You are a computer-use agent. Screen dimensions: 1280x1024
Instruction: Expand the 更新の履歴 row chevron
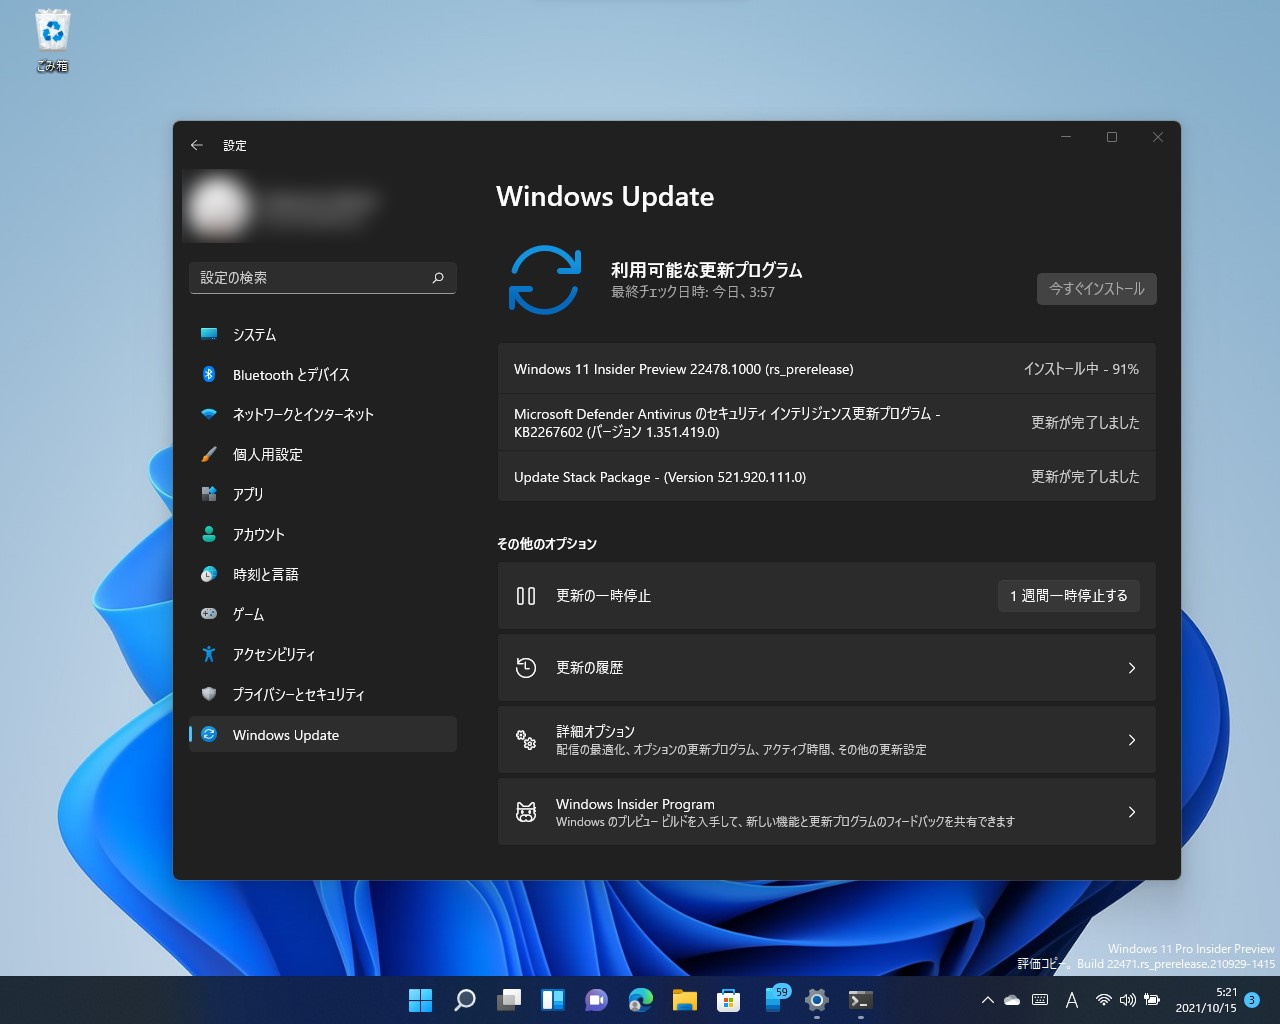click(x=1131, y=667)
